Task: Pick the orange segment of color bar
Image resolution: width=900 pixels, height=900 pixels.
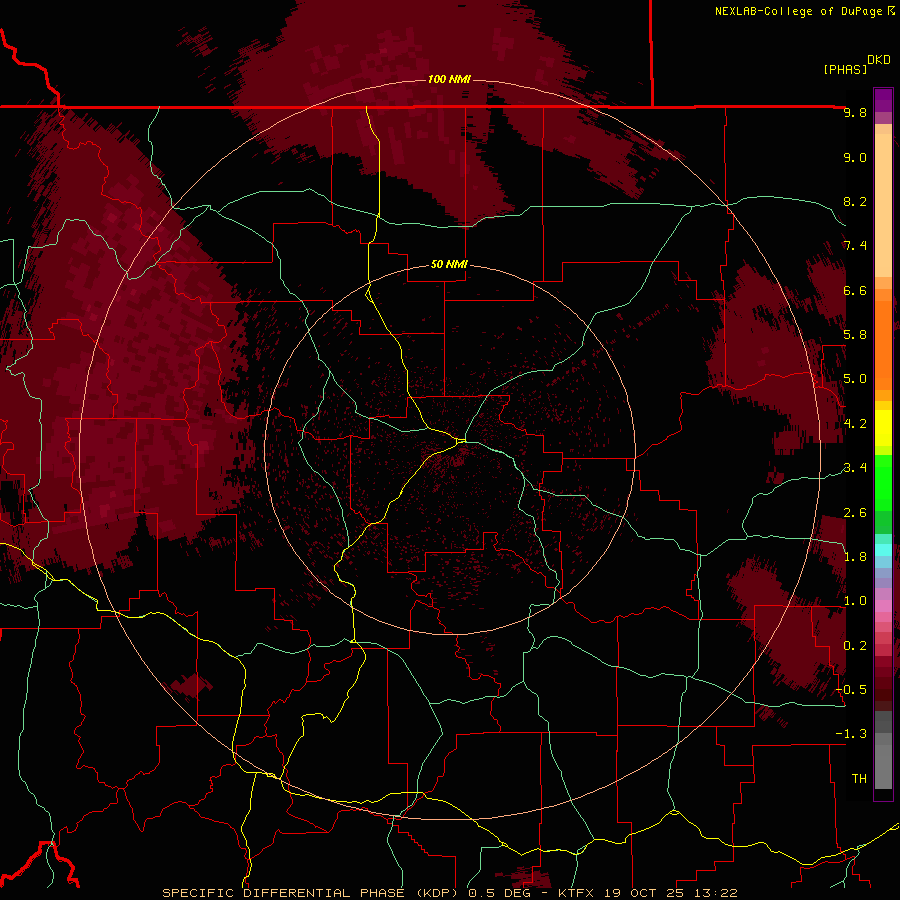Action: tap(883, 345)
